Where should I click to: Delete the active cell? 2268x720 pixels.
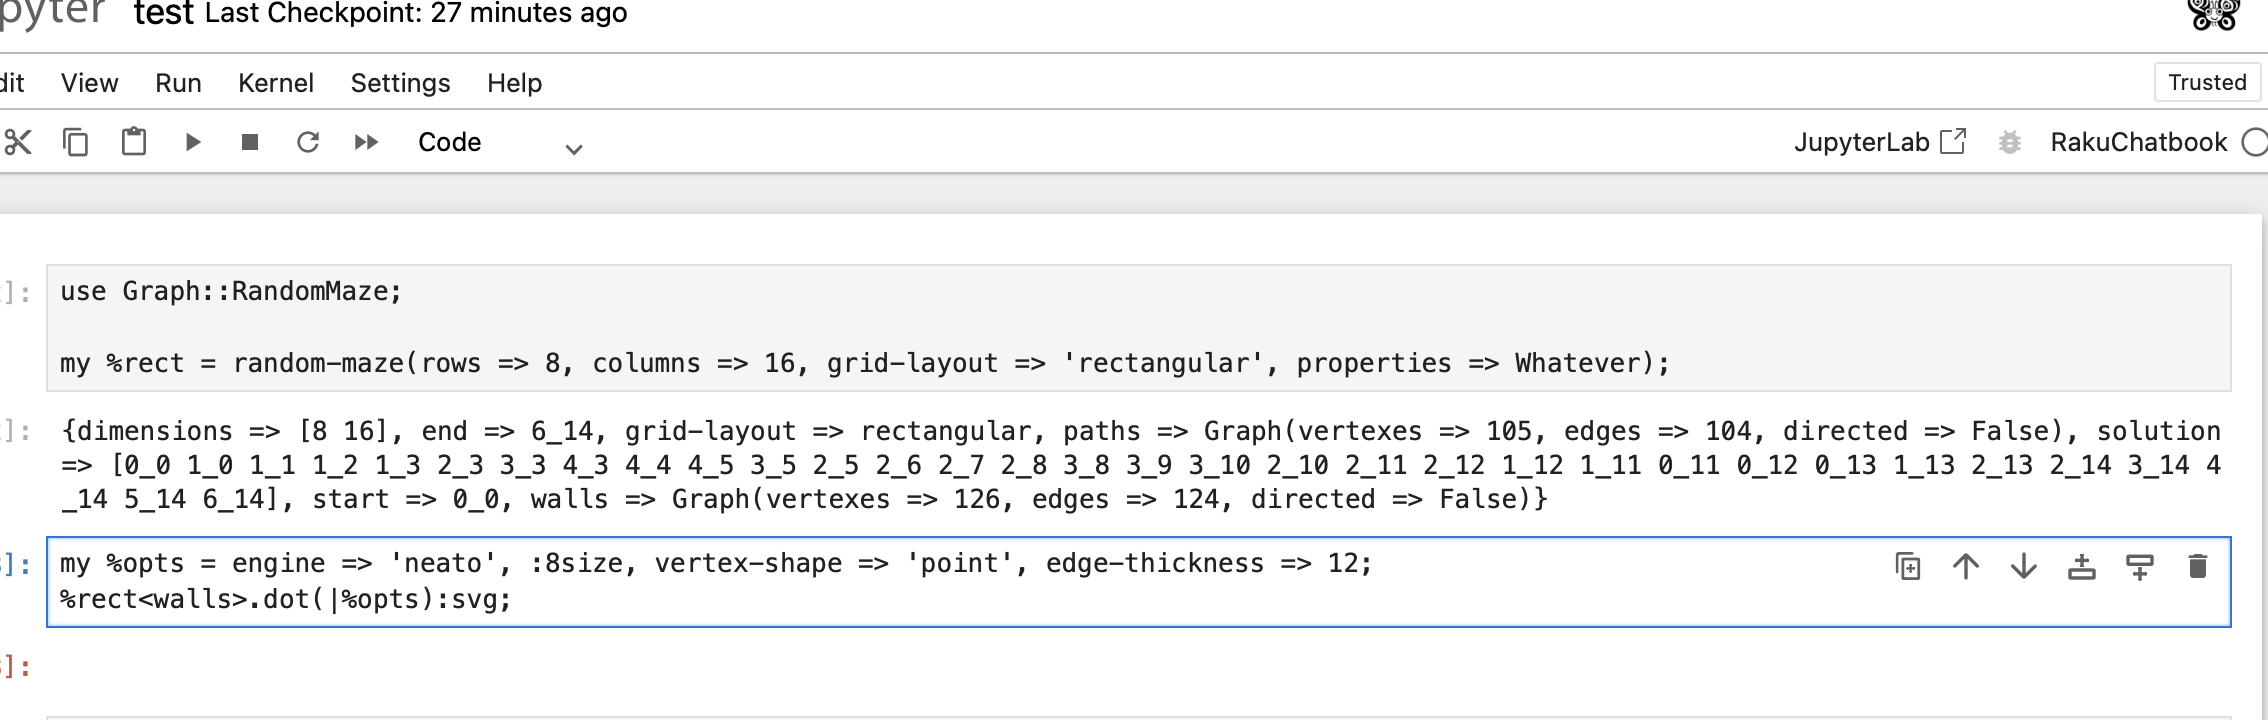pyautogui.click(x=2198, y=567)
